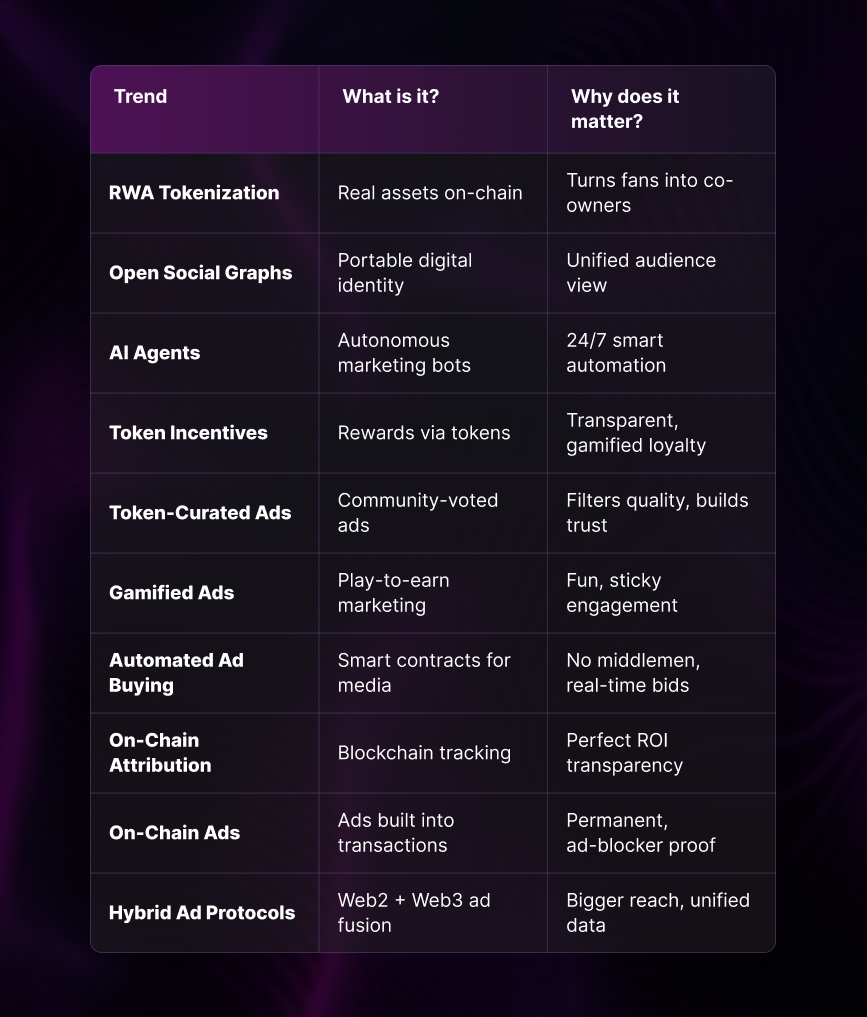
Task: Click the "Permanent, ad-blocker proof" cell
Action: click(641, 833)
